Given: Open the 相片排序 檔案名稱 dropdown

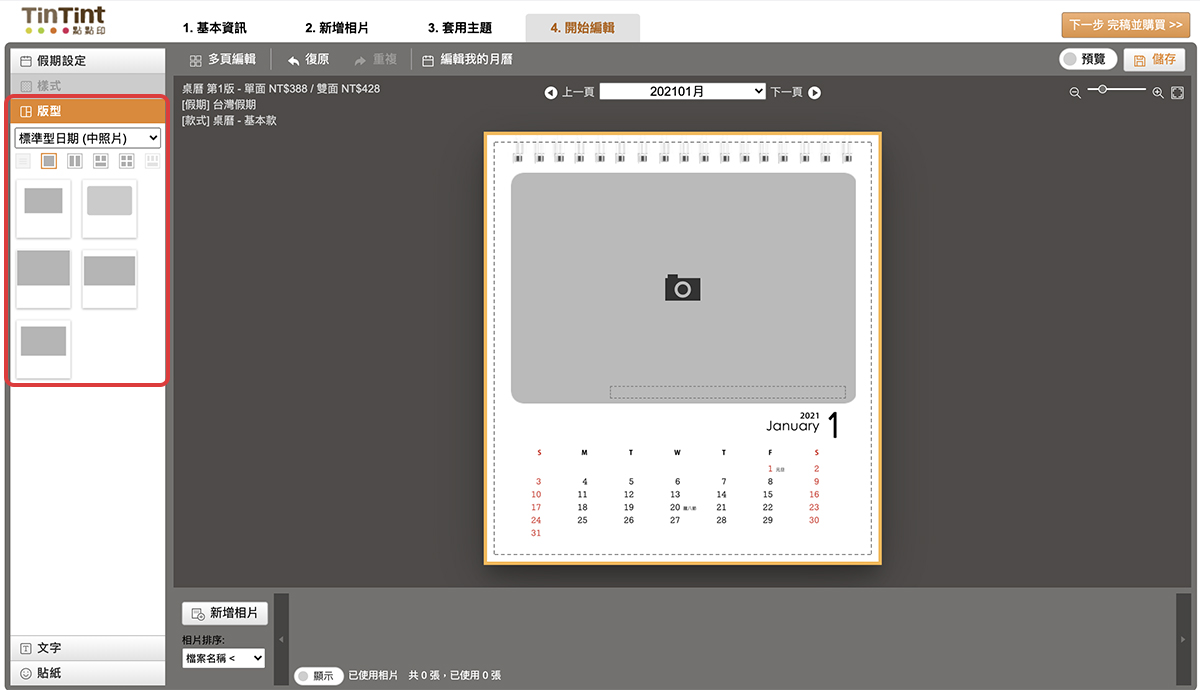Looking at the screenshot, I should click(x=224, y=658).
